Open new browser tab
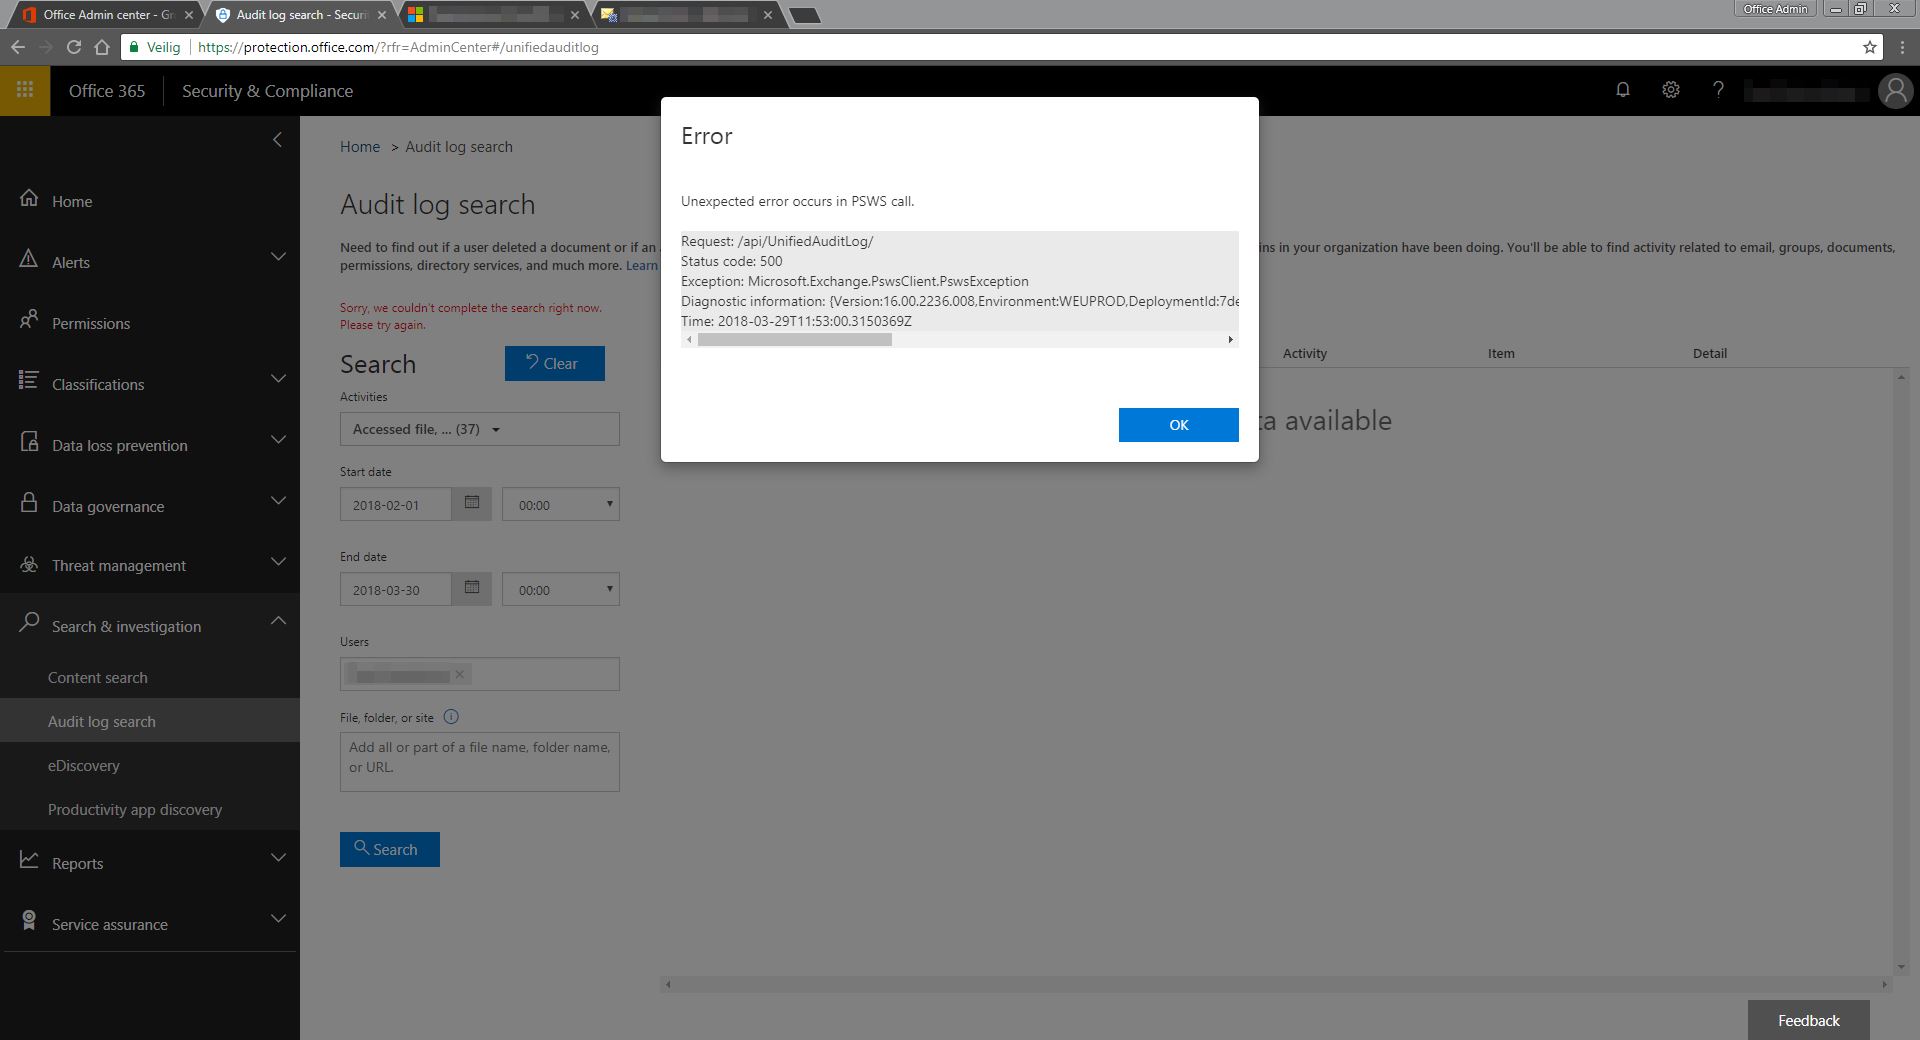 805,15
